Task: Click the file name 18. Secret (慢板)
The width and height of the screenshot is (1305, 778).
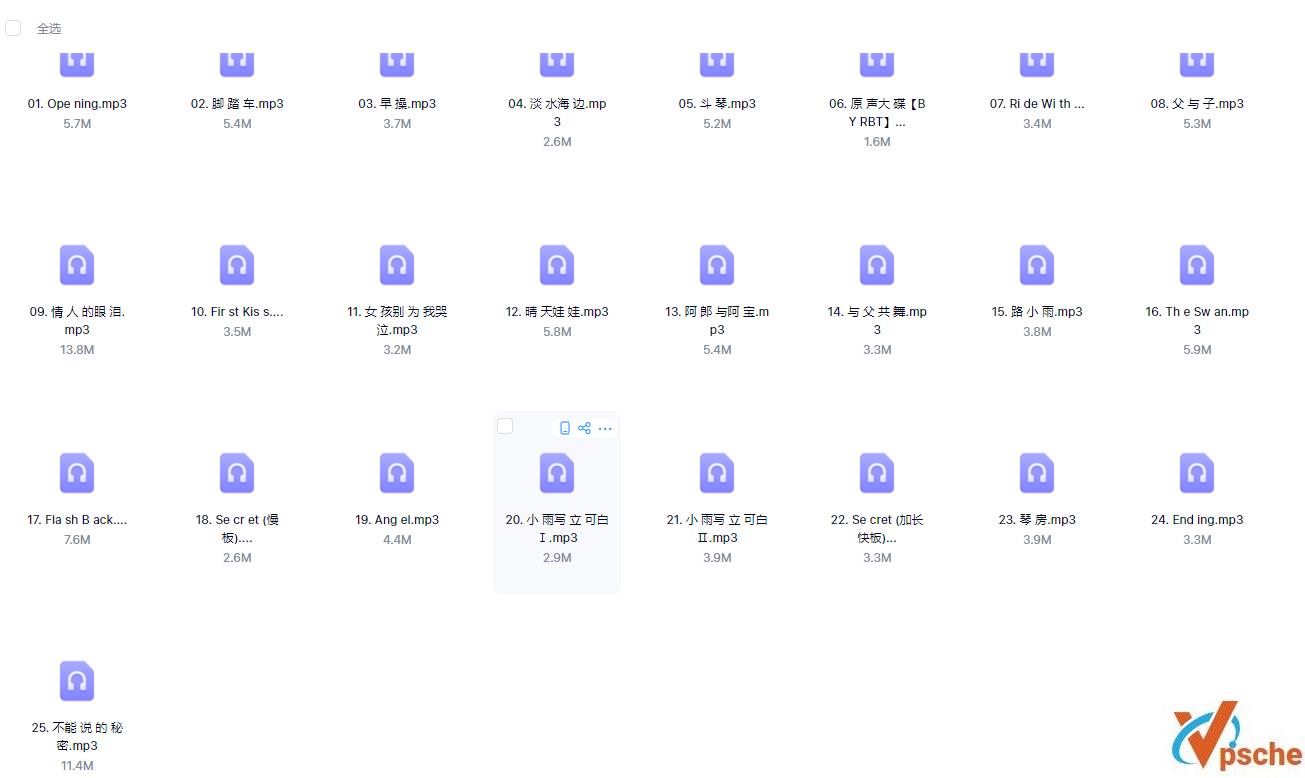Action: (237, 529)
